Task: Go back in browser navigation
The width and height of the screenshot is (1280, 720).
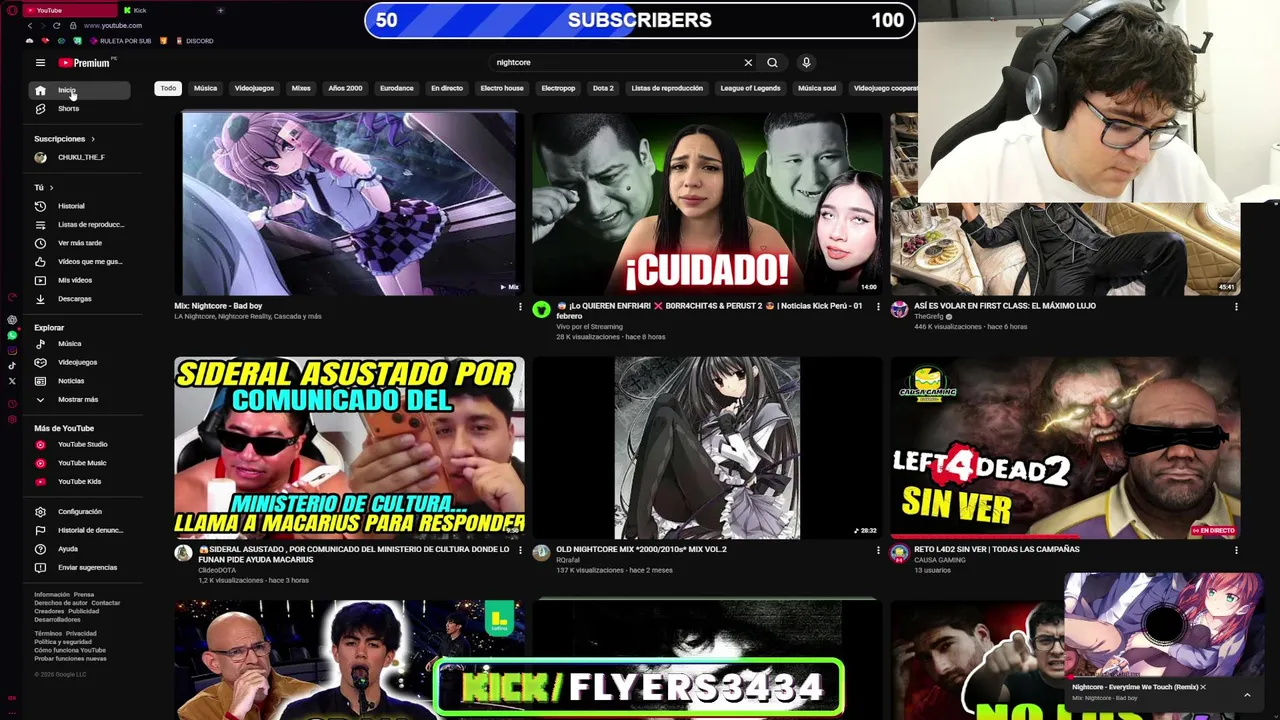Action: coord(30,25)
